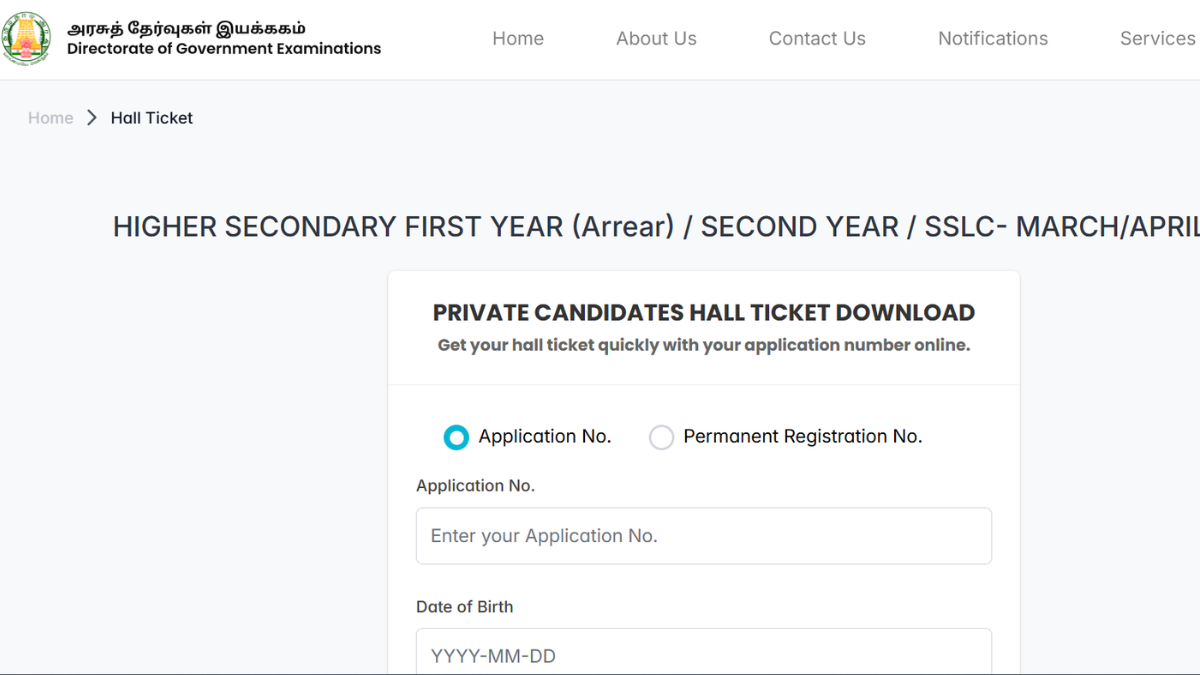Click the breadcrumb chevron arrow separator
Image resolution: width=1200 pixels, height=675 pixels.
click(92, 118)
